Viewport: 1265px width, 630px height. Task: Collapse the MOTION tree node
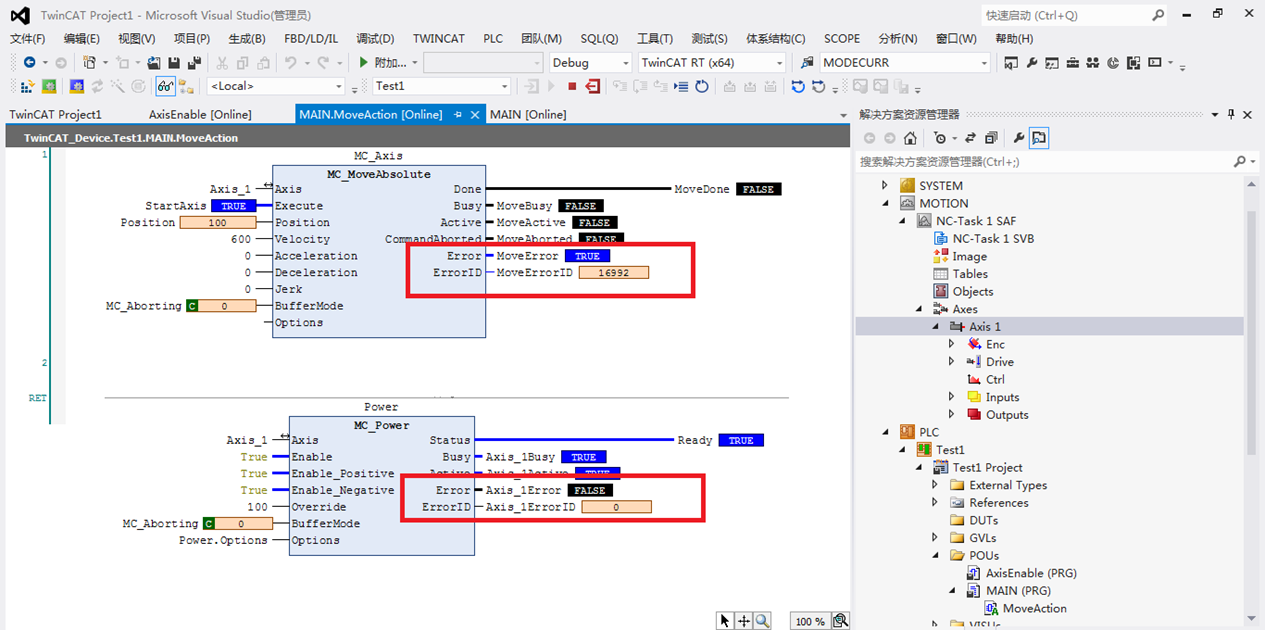(x=884, y=203)
